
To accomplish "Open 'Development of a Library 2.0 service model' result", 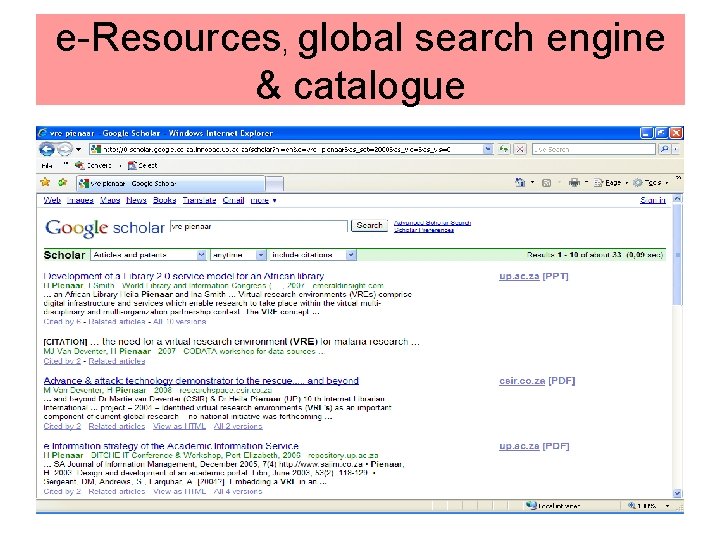I will tap(184, 276).
